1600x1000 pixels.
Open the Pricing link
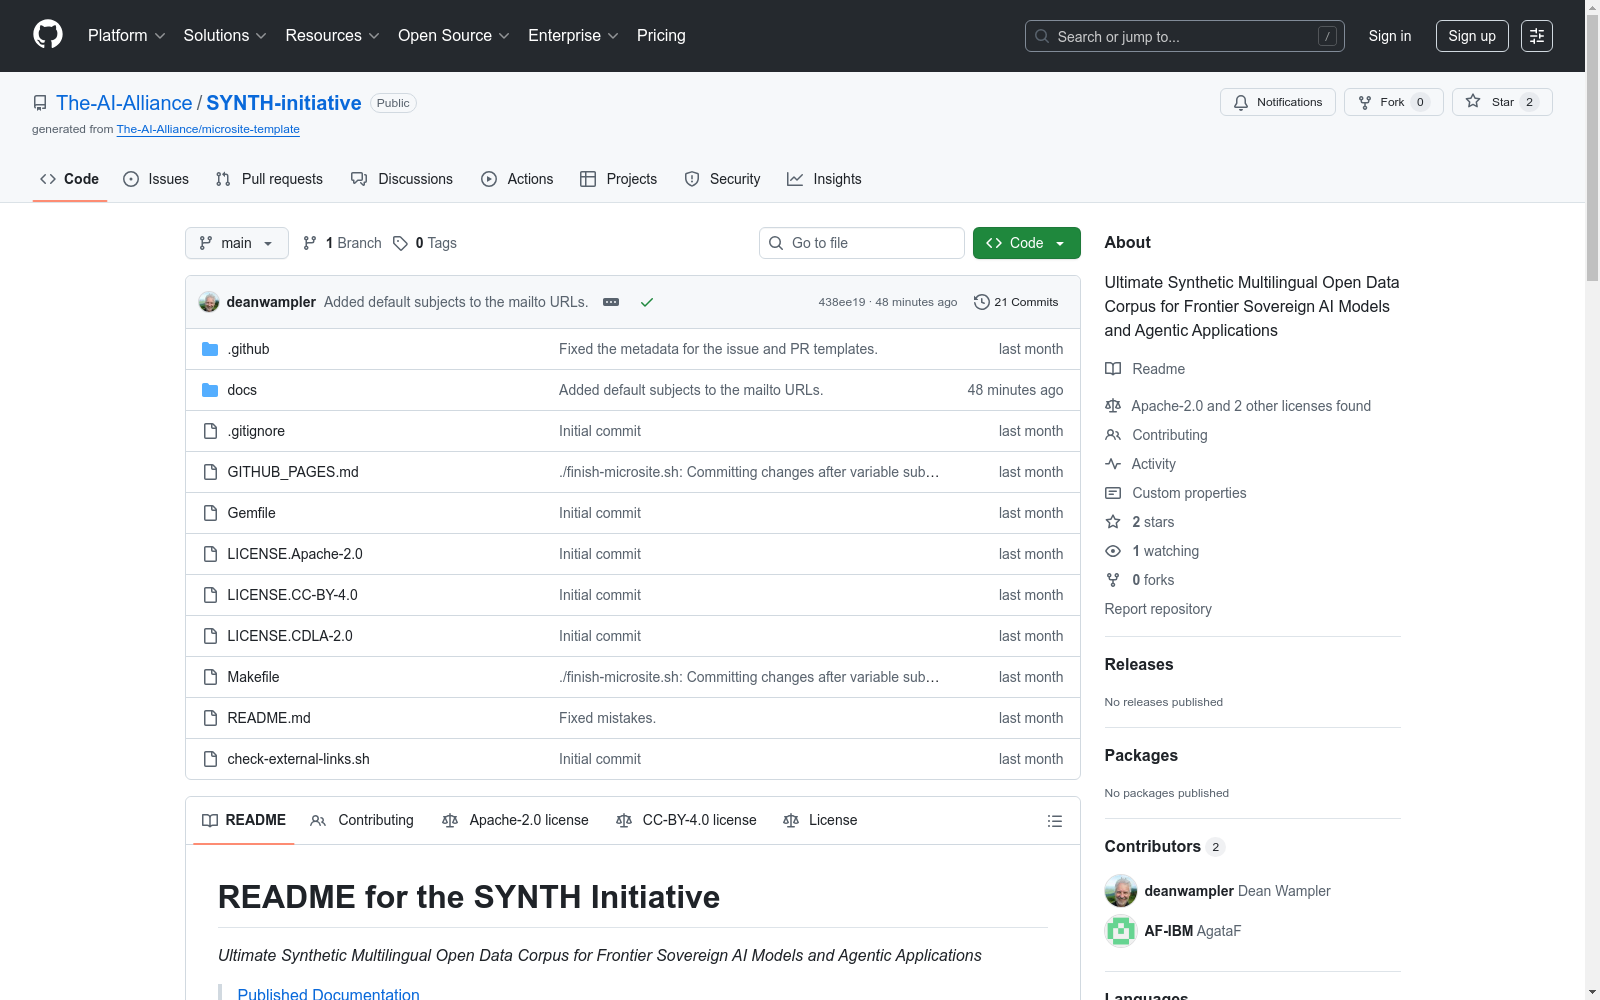661,36
